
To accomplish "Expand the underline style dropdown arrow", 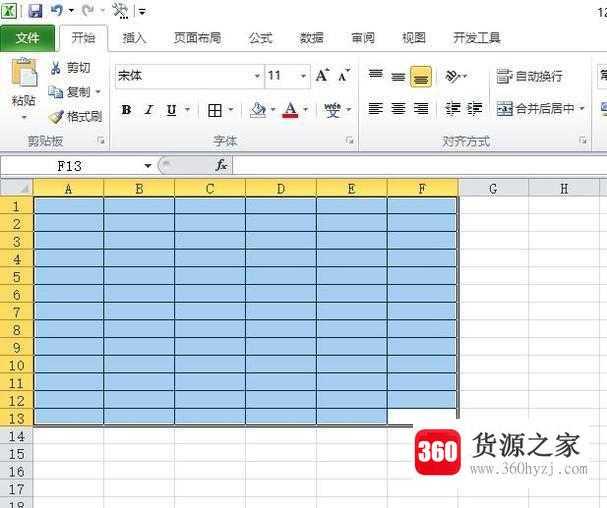I will (187, 110).
